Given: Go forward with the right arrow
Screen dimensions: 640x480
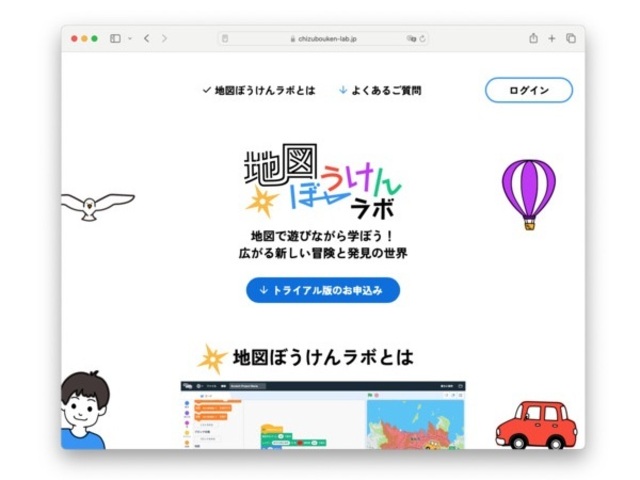Looking at the screenshot, I should coord(164,38).
